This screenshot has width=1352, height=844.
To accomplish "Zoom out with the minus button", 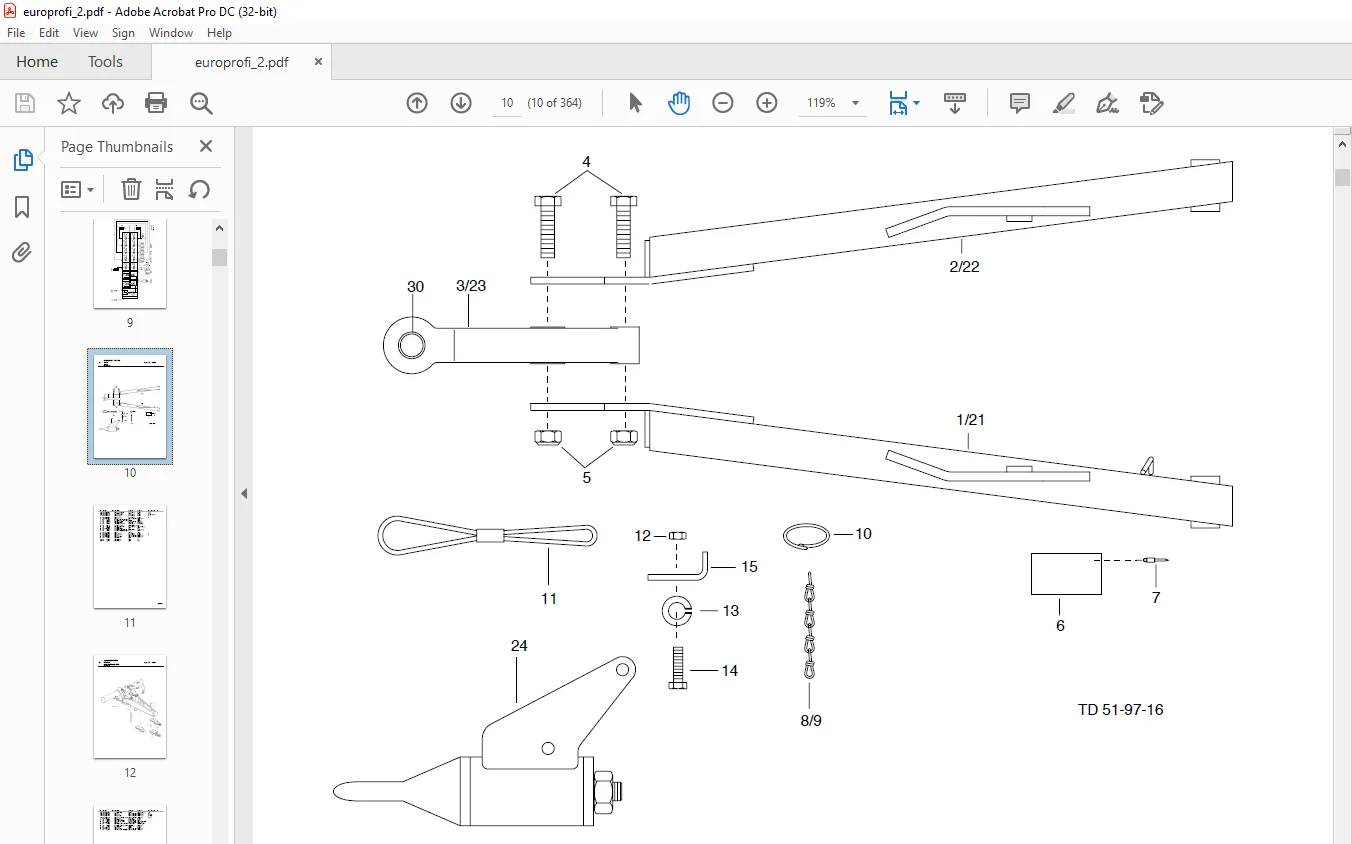I will [723, 103].
